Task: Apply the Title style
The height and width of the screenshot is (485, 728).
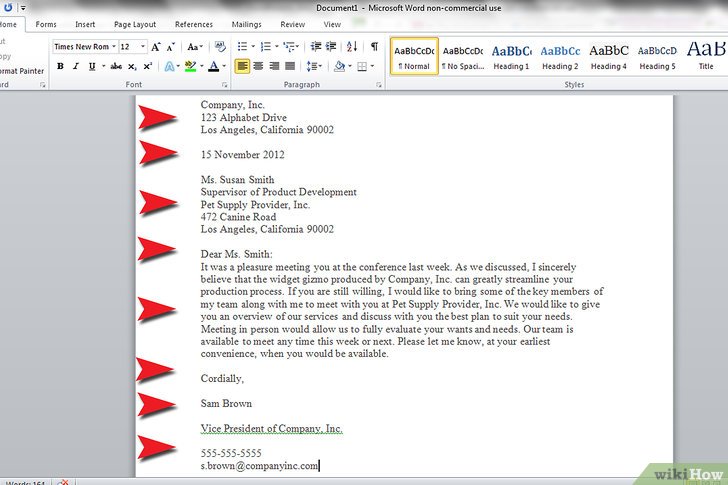Action: pos(706,57)
